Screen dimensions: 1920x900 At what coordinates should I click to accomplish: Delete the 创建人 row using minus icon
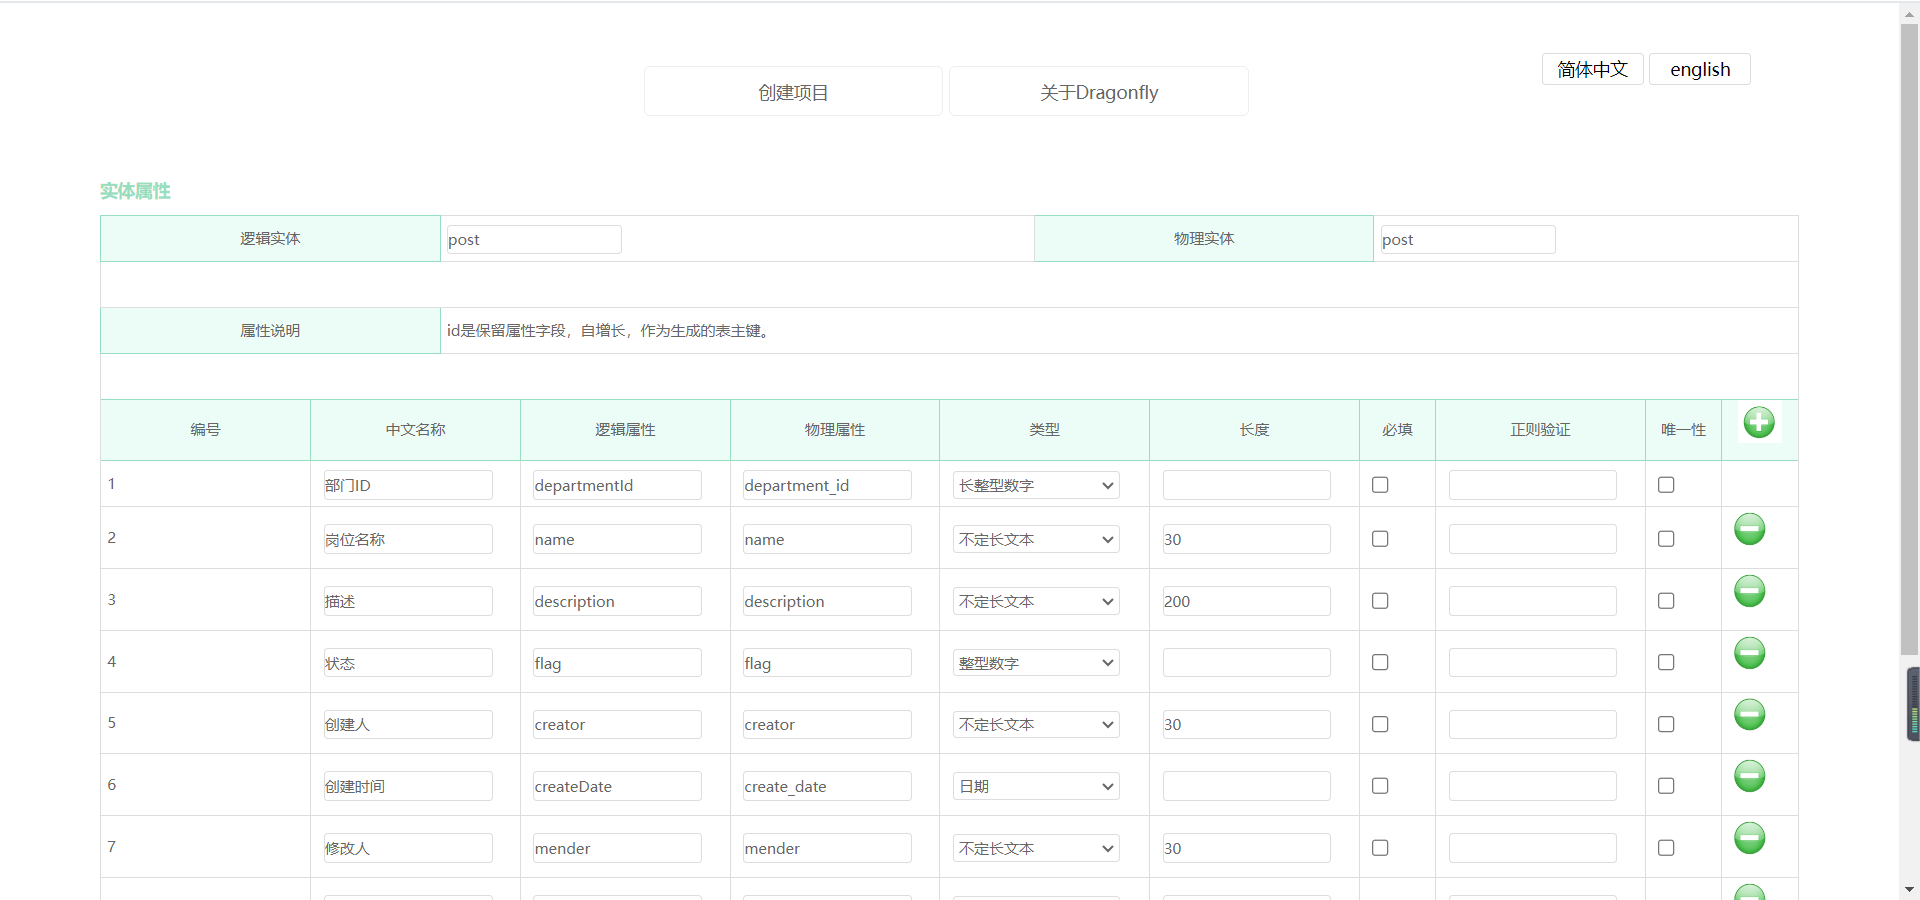click(1749, 714)
